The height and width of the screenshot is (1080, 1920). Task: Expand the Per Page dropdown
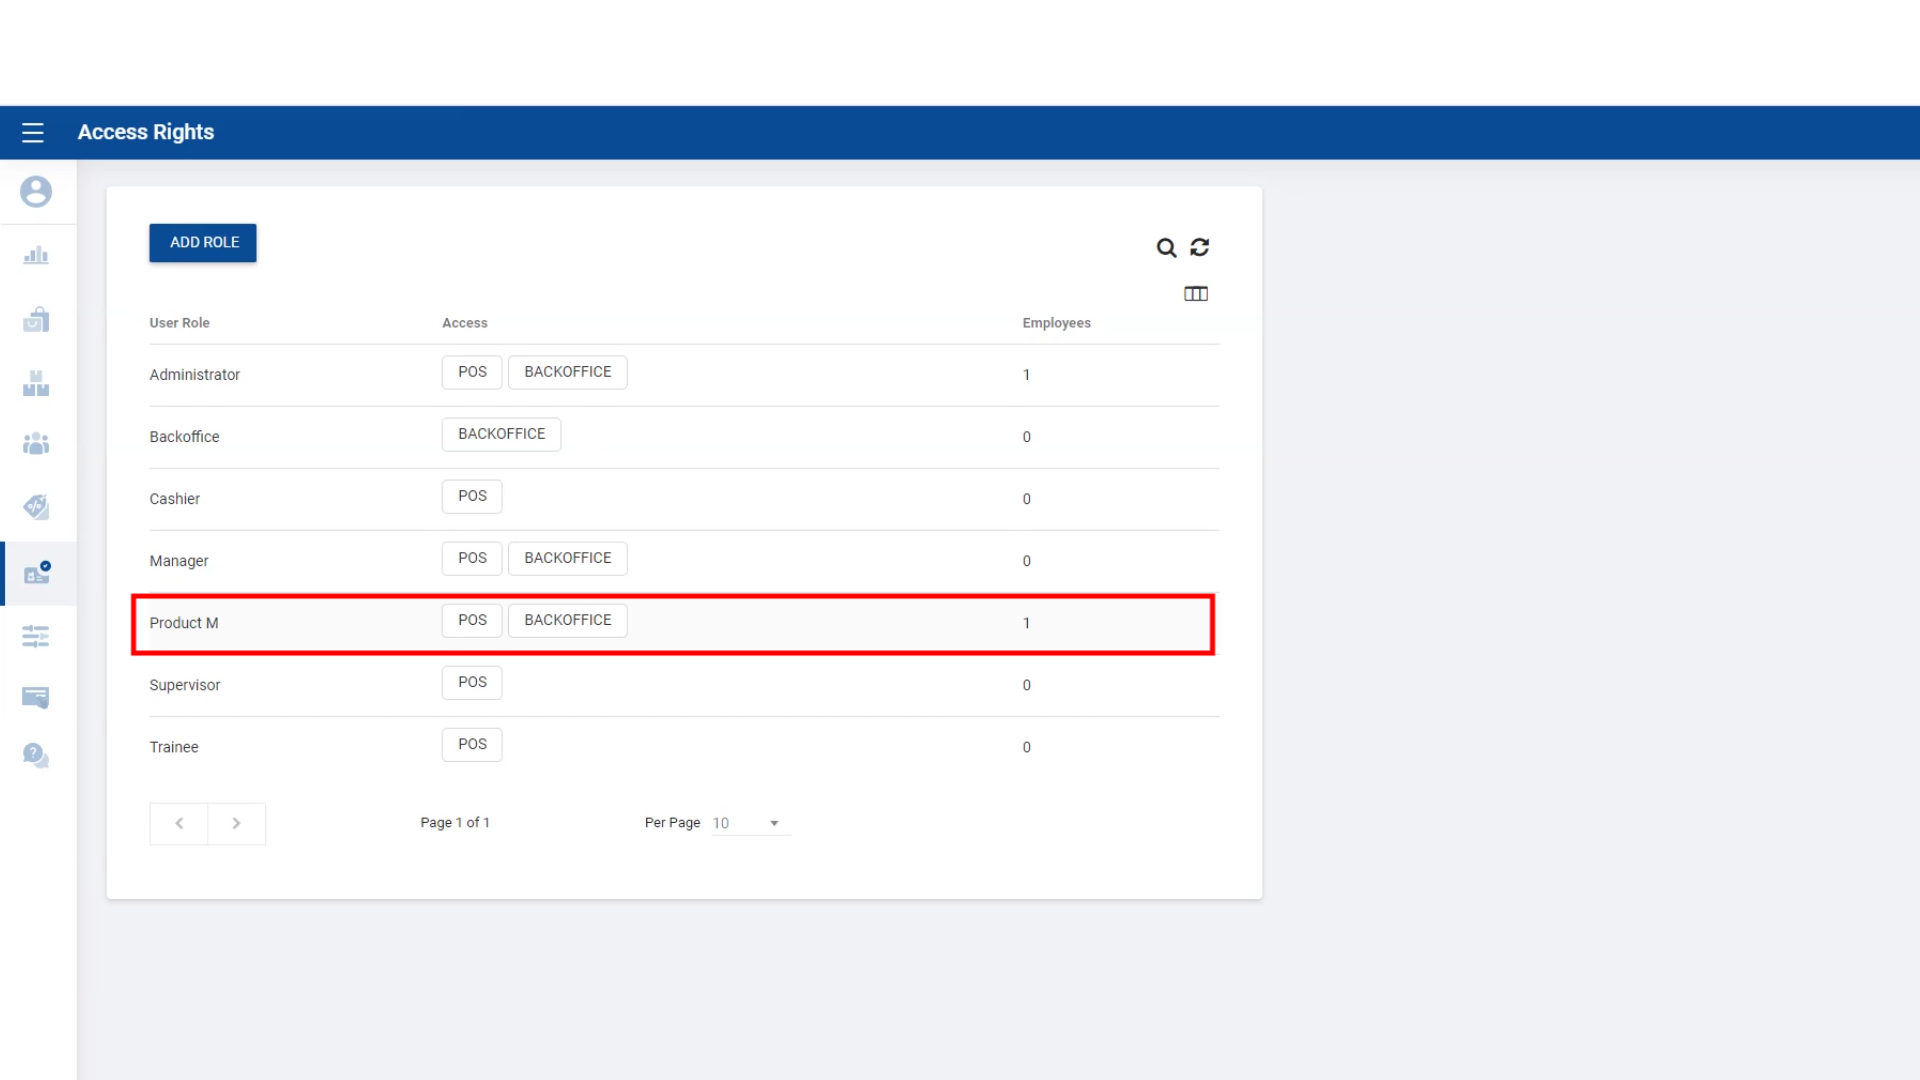(750, 823)
